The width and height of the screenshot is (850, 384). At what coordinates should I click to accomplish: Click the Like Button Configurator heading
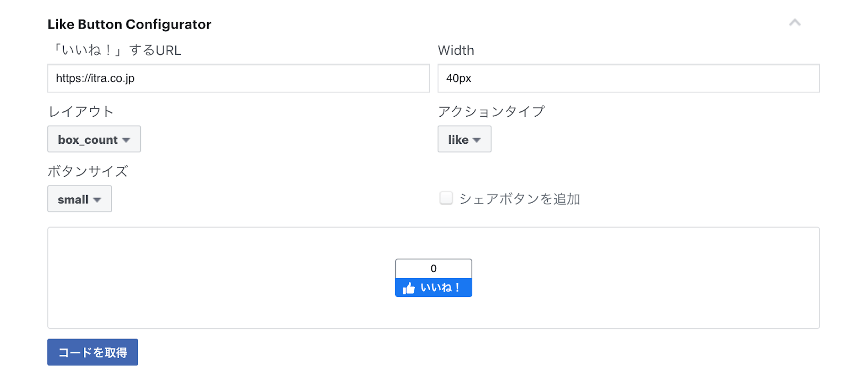130,24
